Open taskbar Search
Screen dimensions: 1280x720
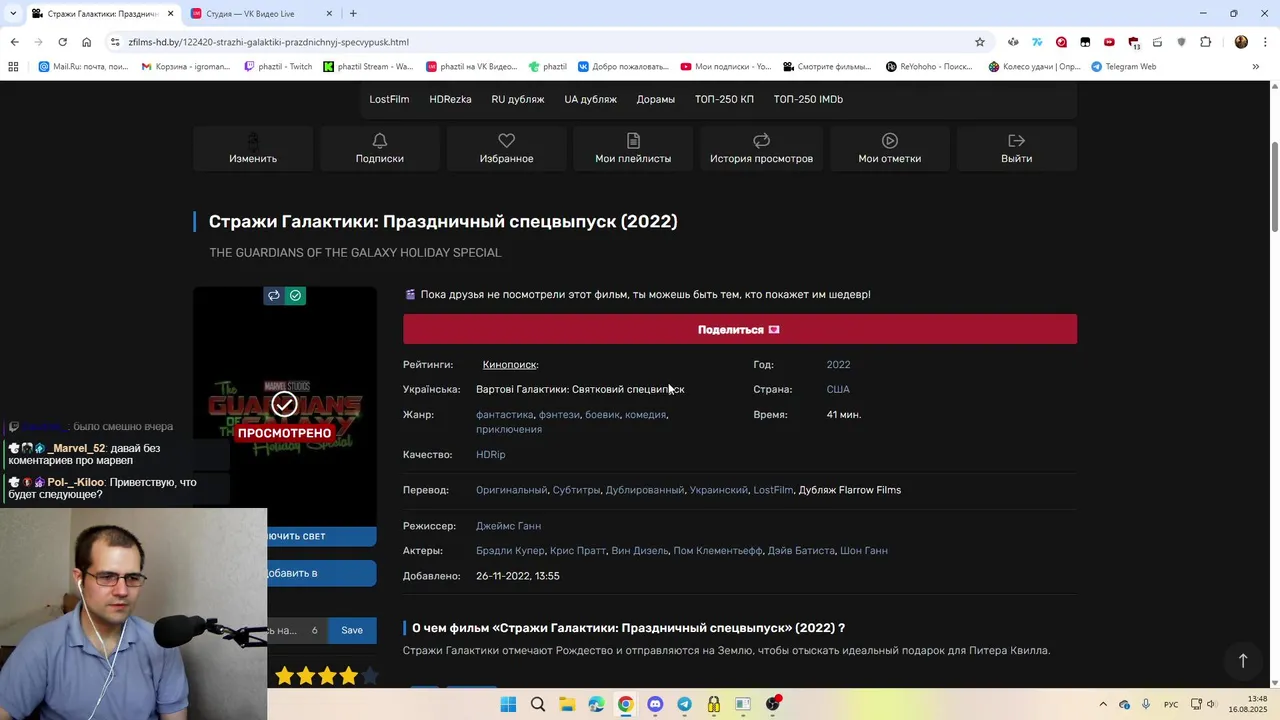point(538,704)
